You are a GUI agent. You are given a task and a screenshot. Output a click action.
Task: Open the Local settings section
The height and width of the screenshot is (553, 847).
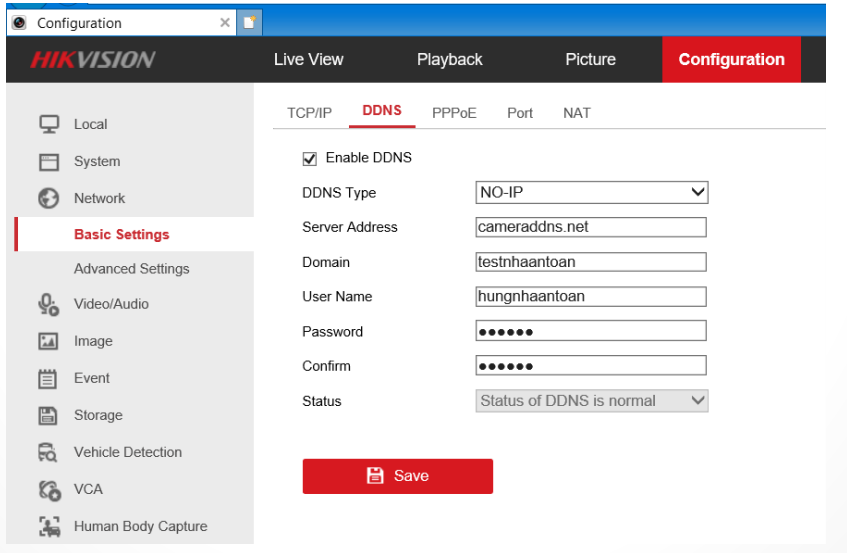coord(91,124)
